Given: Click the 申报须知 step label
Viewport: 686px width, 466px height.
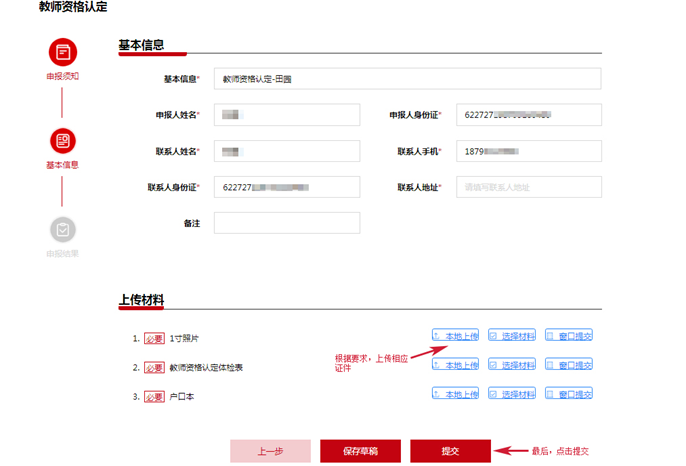Looking at the screenshot, I should (63, 76).
